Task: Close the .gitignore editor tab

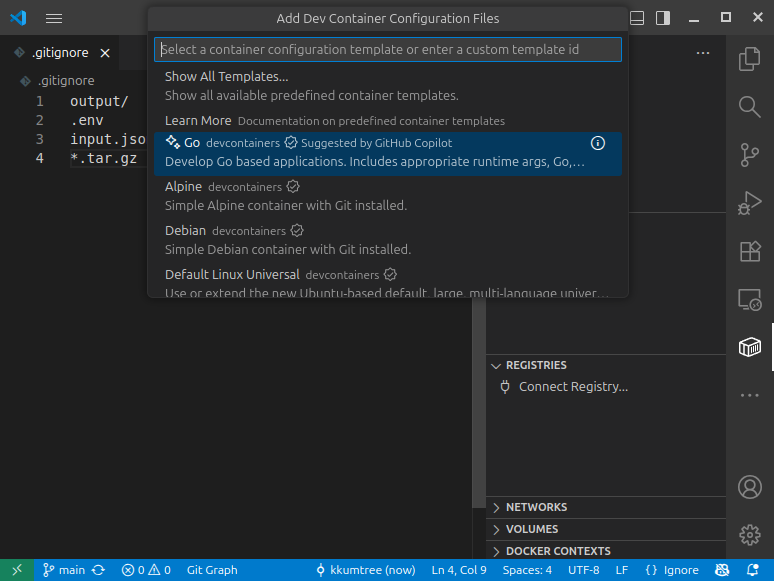Action: click(105, 53)
